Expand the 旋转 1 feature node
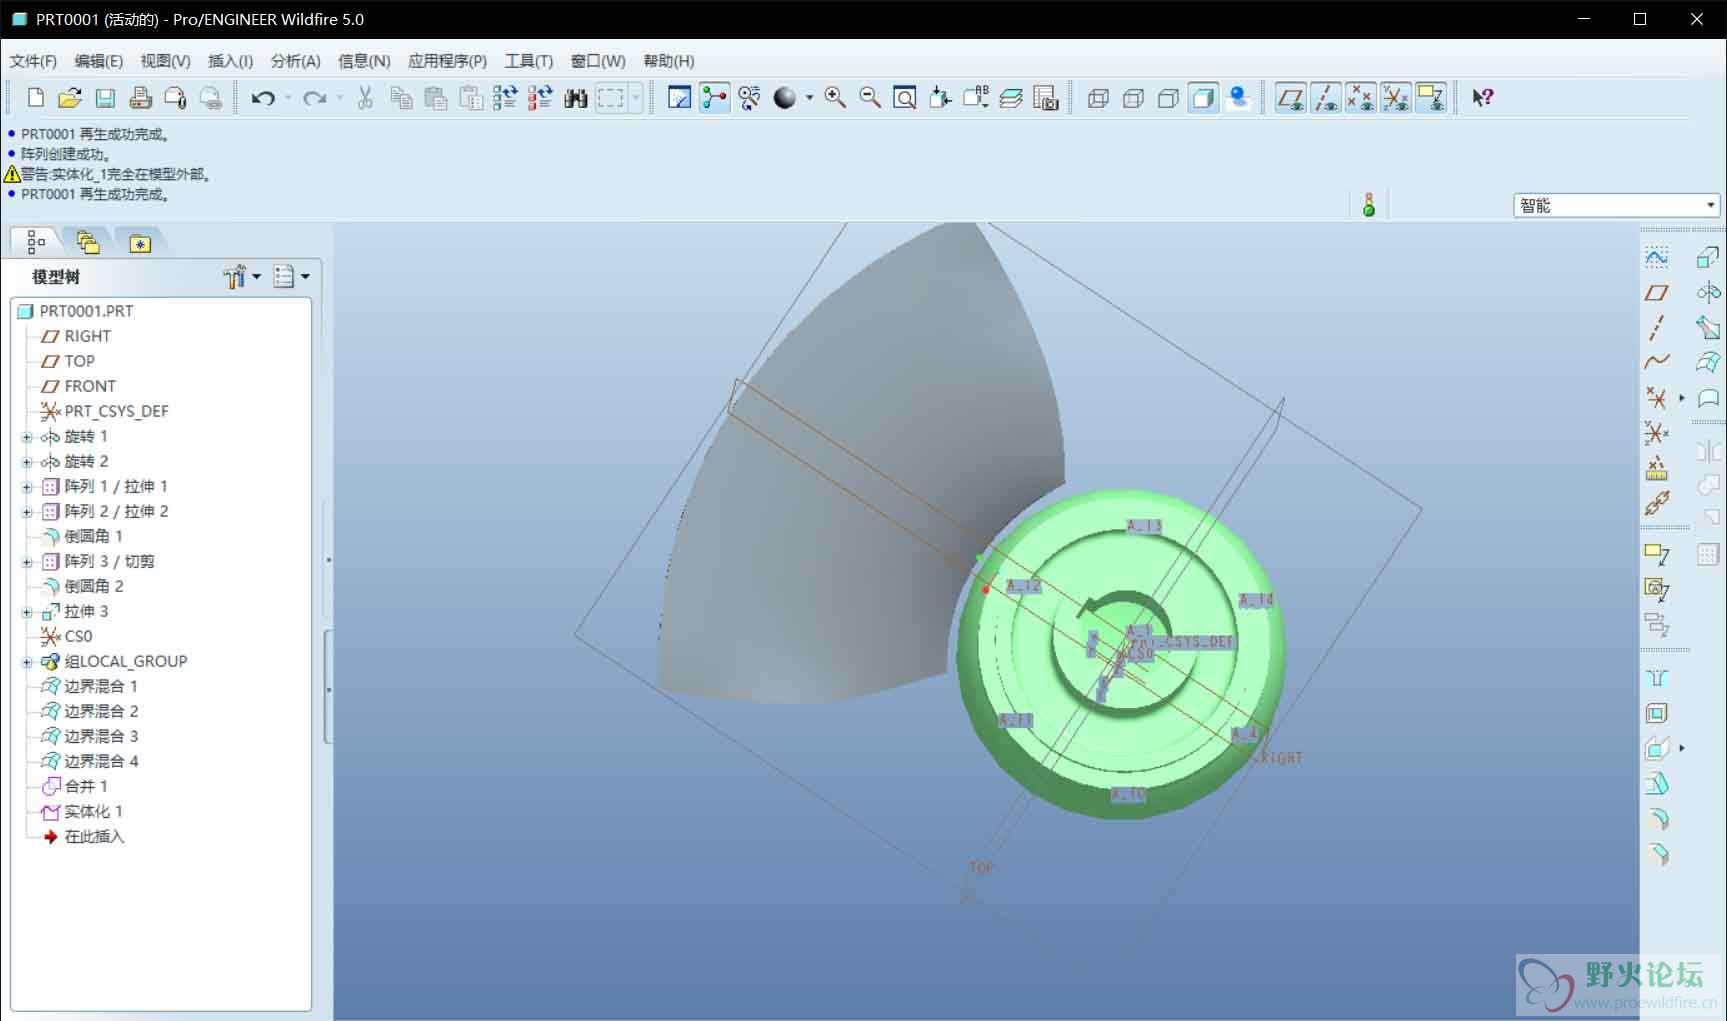This screenshot has height=1021, width=1727. tap(27, 437)
